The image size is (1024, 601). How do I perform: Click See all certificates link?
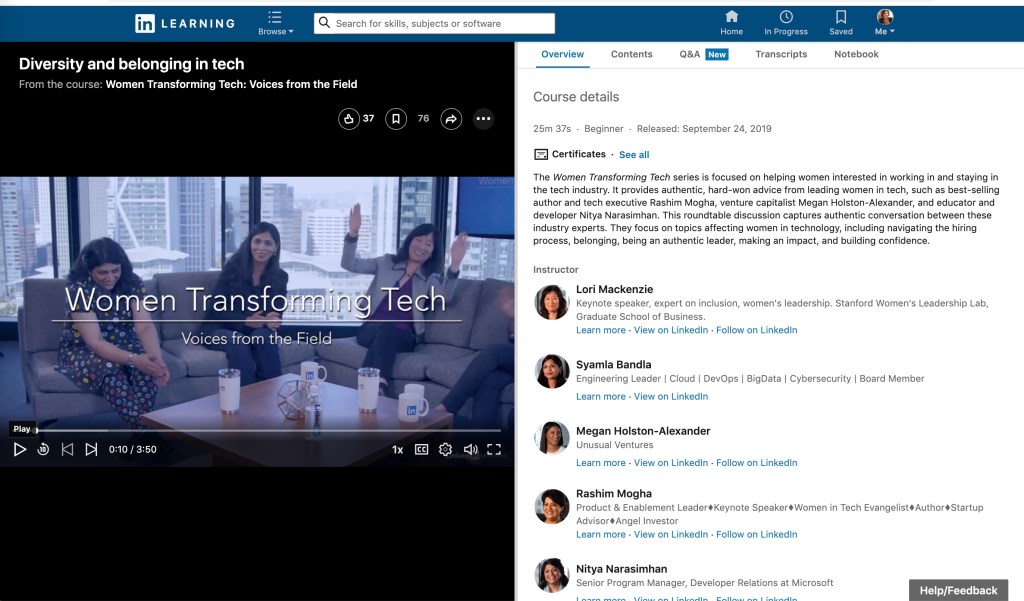tap(634, 155)
